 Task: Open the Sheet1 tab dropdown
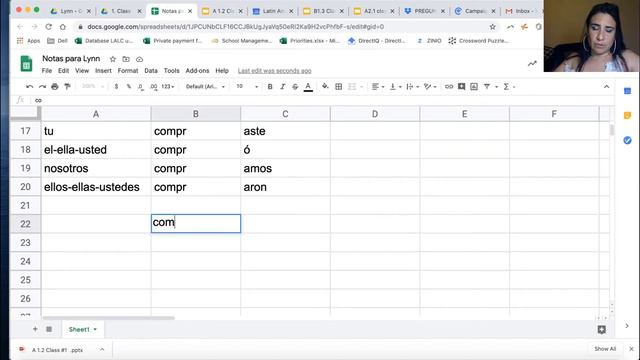point(95,329)
